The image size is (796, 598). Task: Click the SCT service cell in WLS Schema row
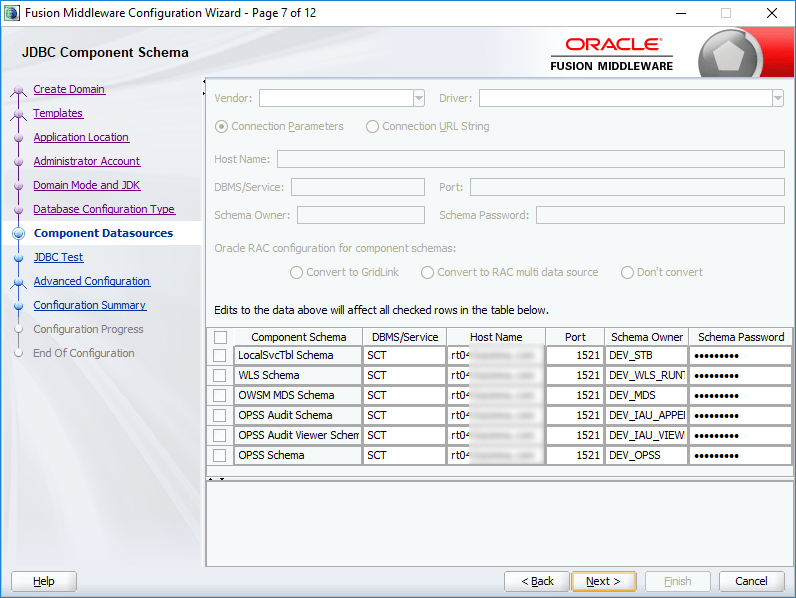coord(405,376)
